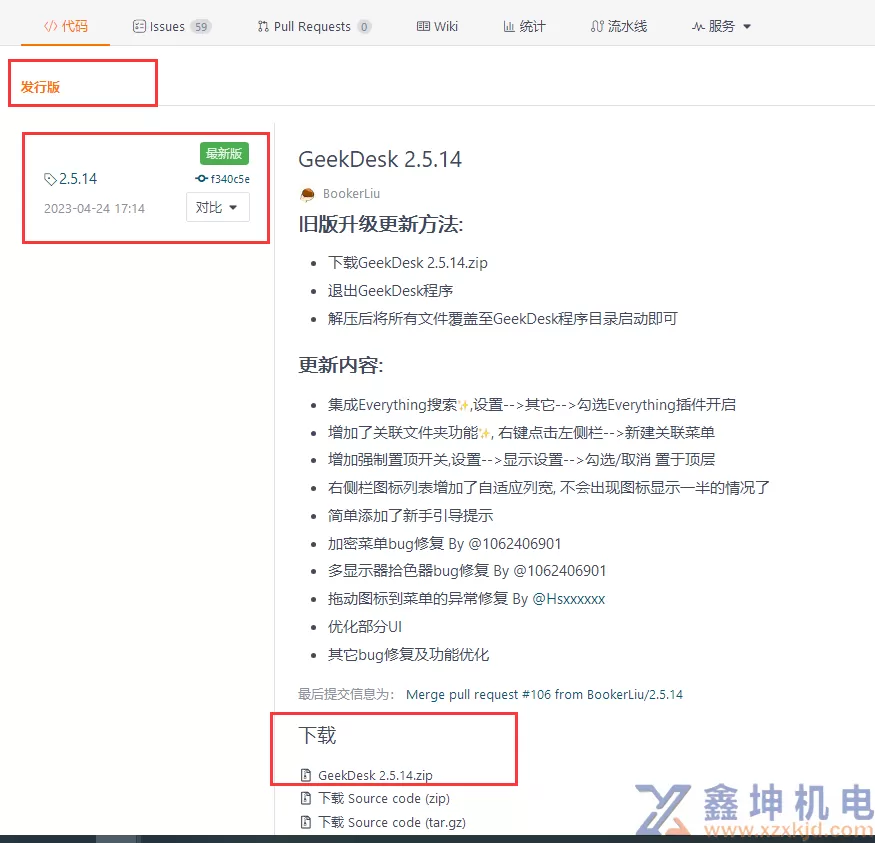The width and height of the screenshot is (875, 843).
Task: Click BookerLiu's avatar image
Action: pos(307,194)
